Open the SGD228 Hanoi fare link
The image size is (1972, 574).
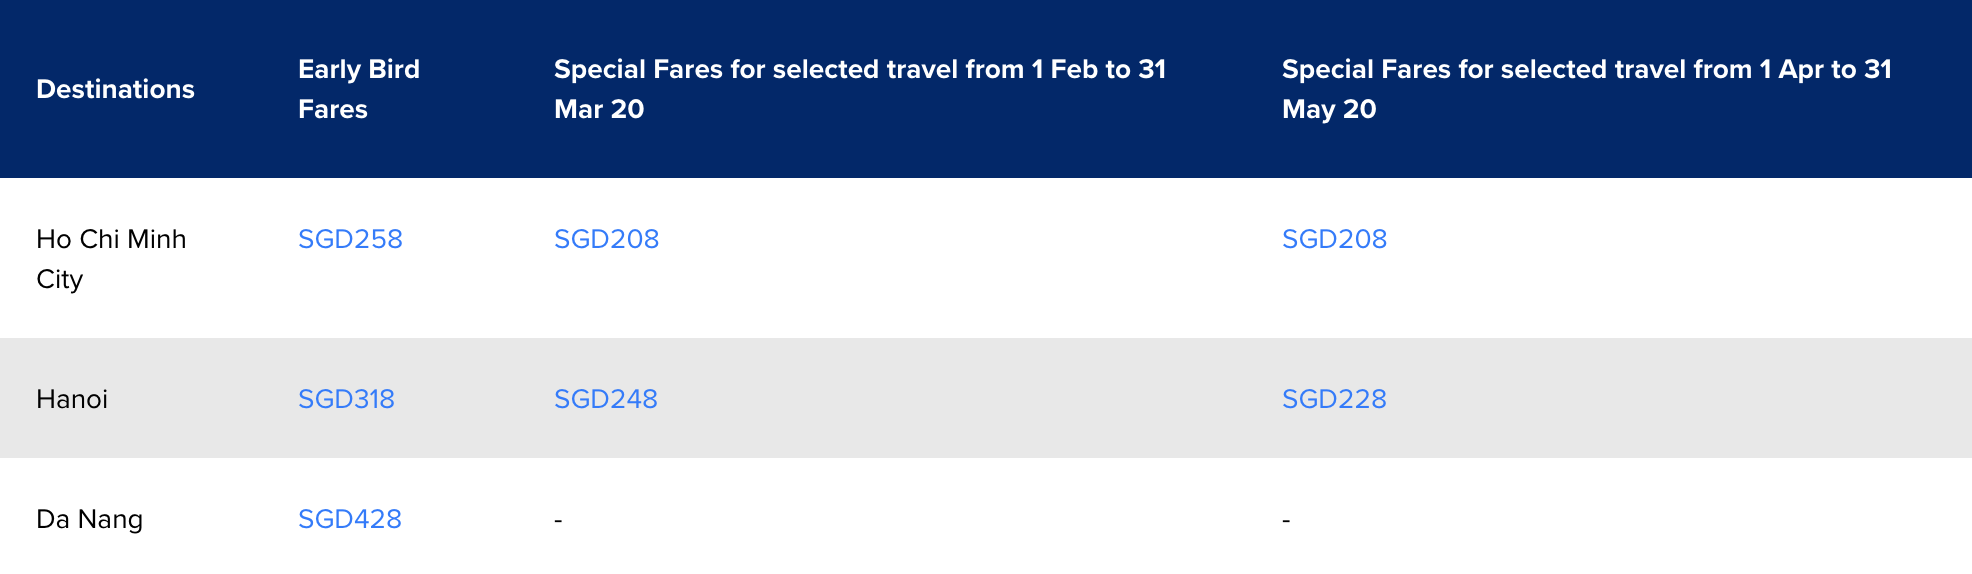click(x=1334, y=399)
